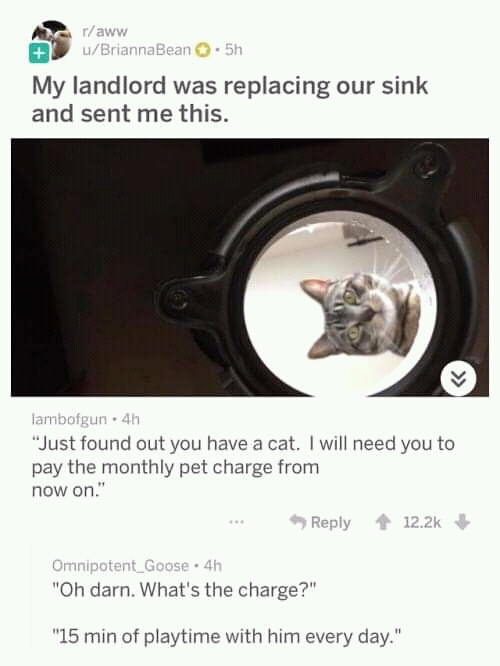Image resolution: width=500 pixels, height=666 pixels.
Task: Click the post title about landlord
Action: 229,100
